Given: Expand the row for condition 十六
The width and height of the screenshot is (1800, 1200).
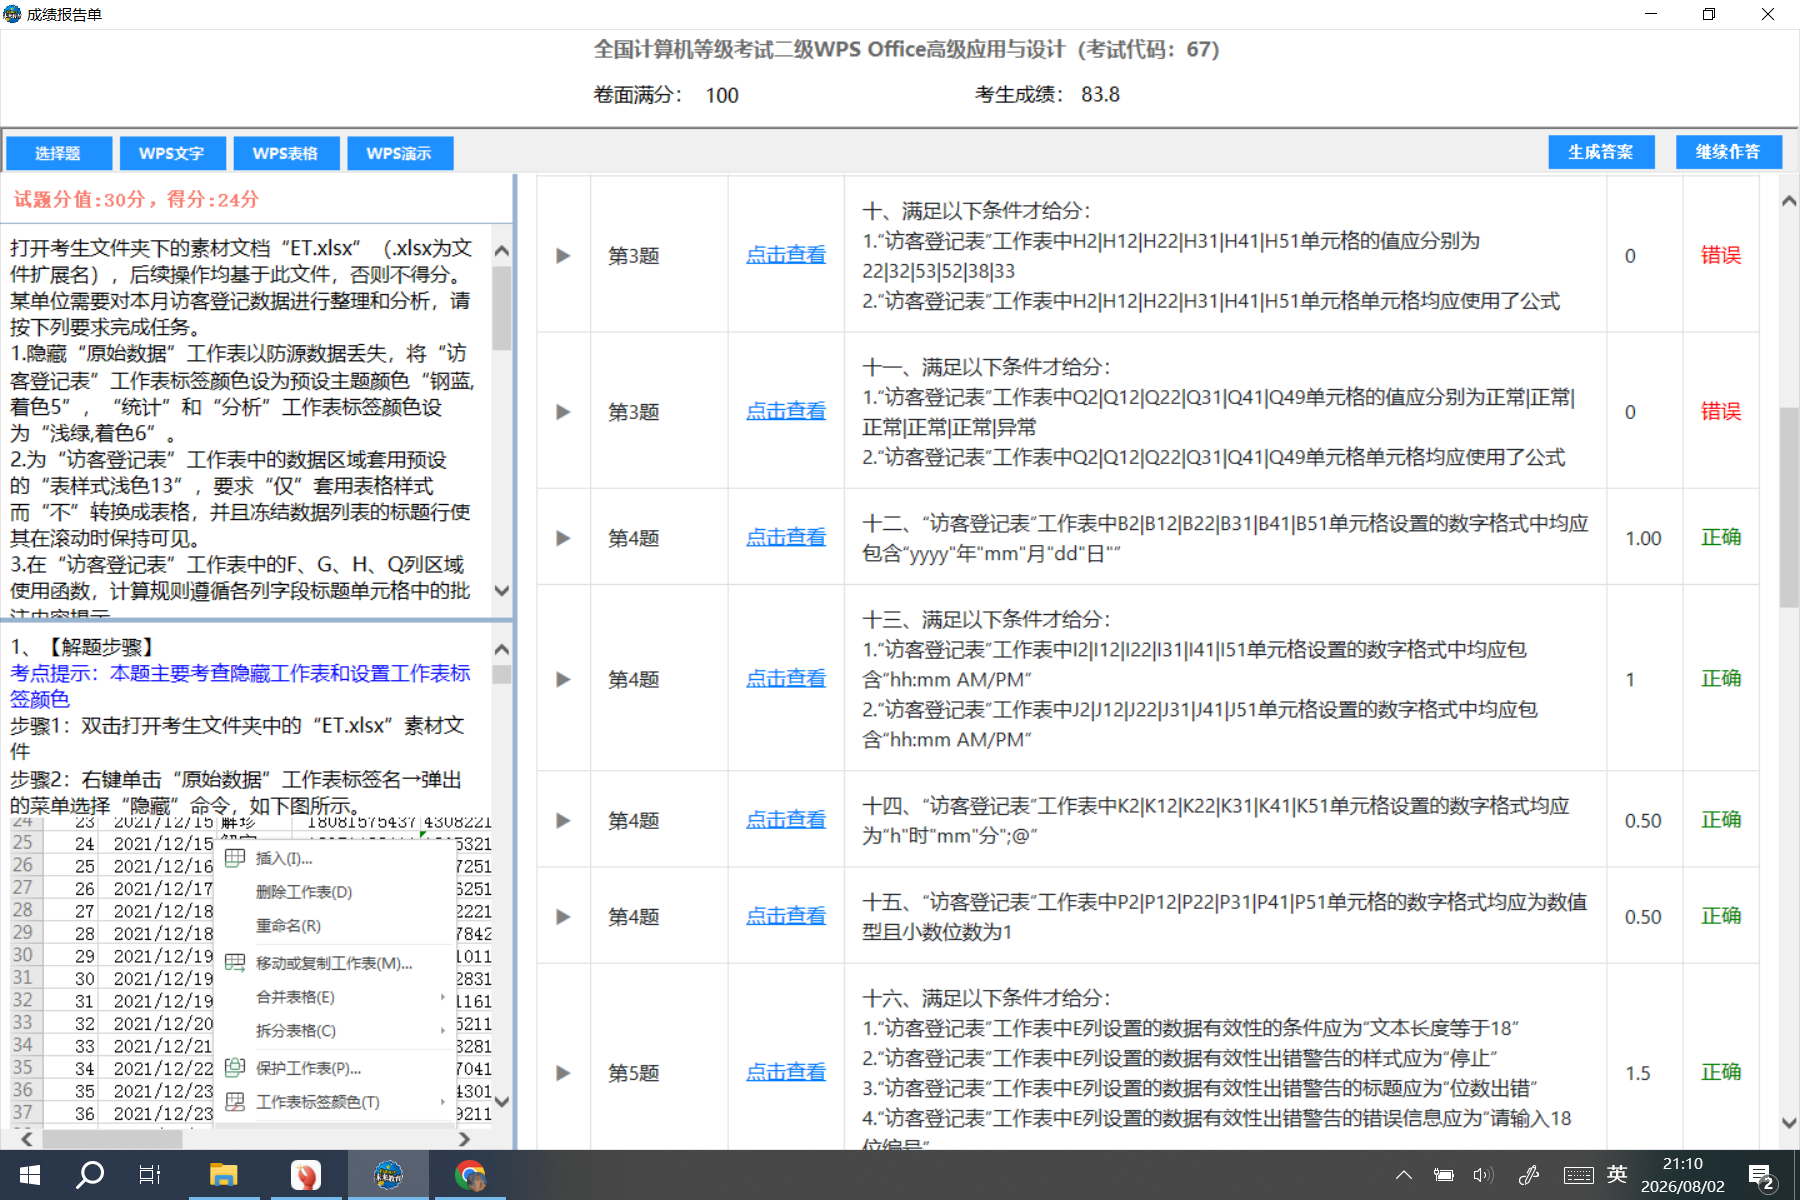Looking at the screenshot, I should click(x=563, y=1073).
